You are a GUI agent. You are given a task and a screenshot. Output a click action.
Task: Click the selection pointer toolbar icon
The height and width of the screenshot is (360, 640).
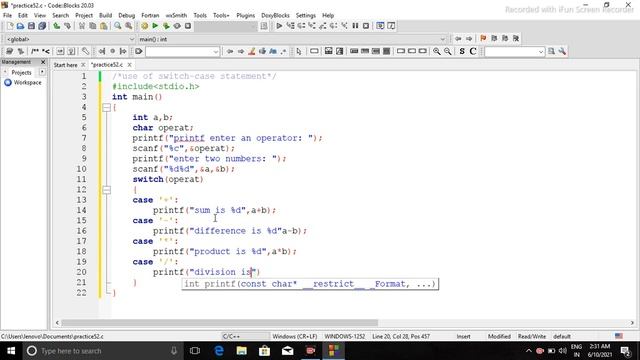[x=299, y=51]
